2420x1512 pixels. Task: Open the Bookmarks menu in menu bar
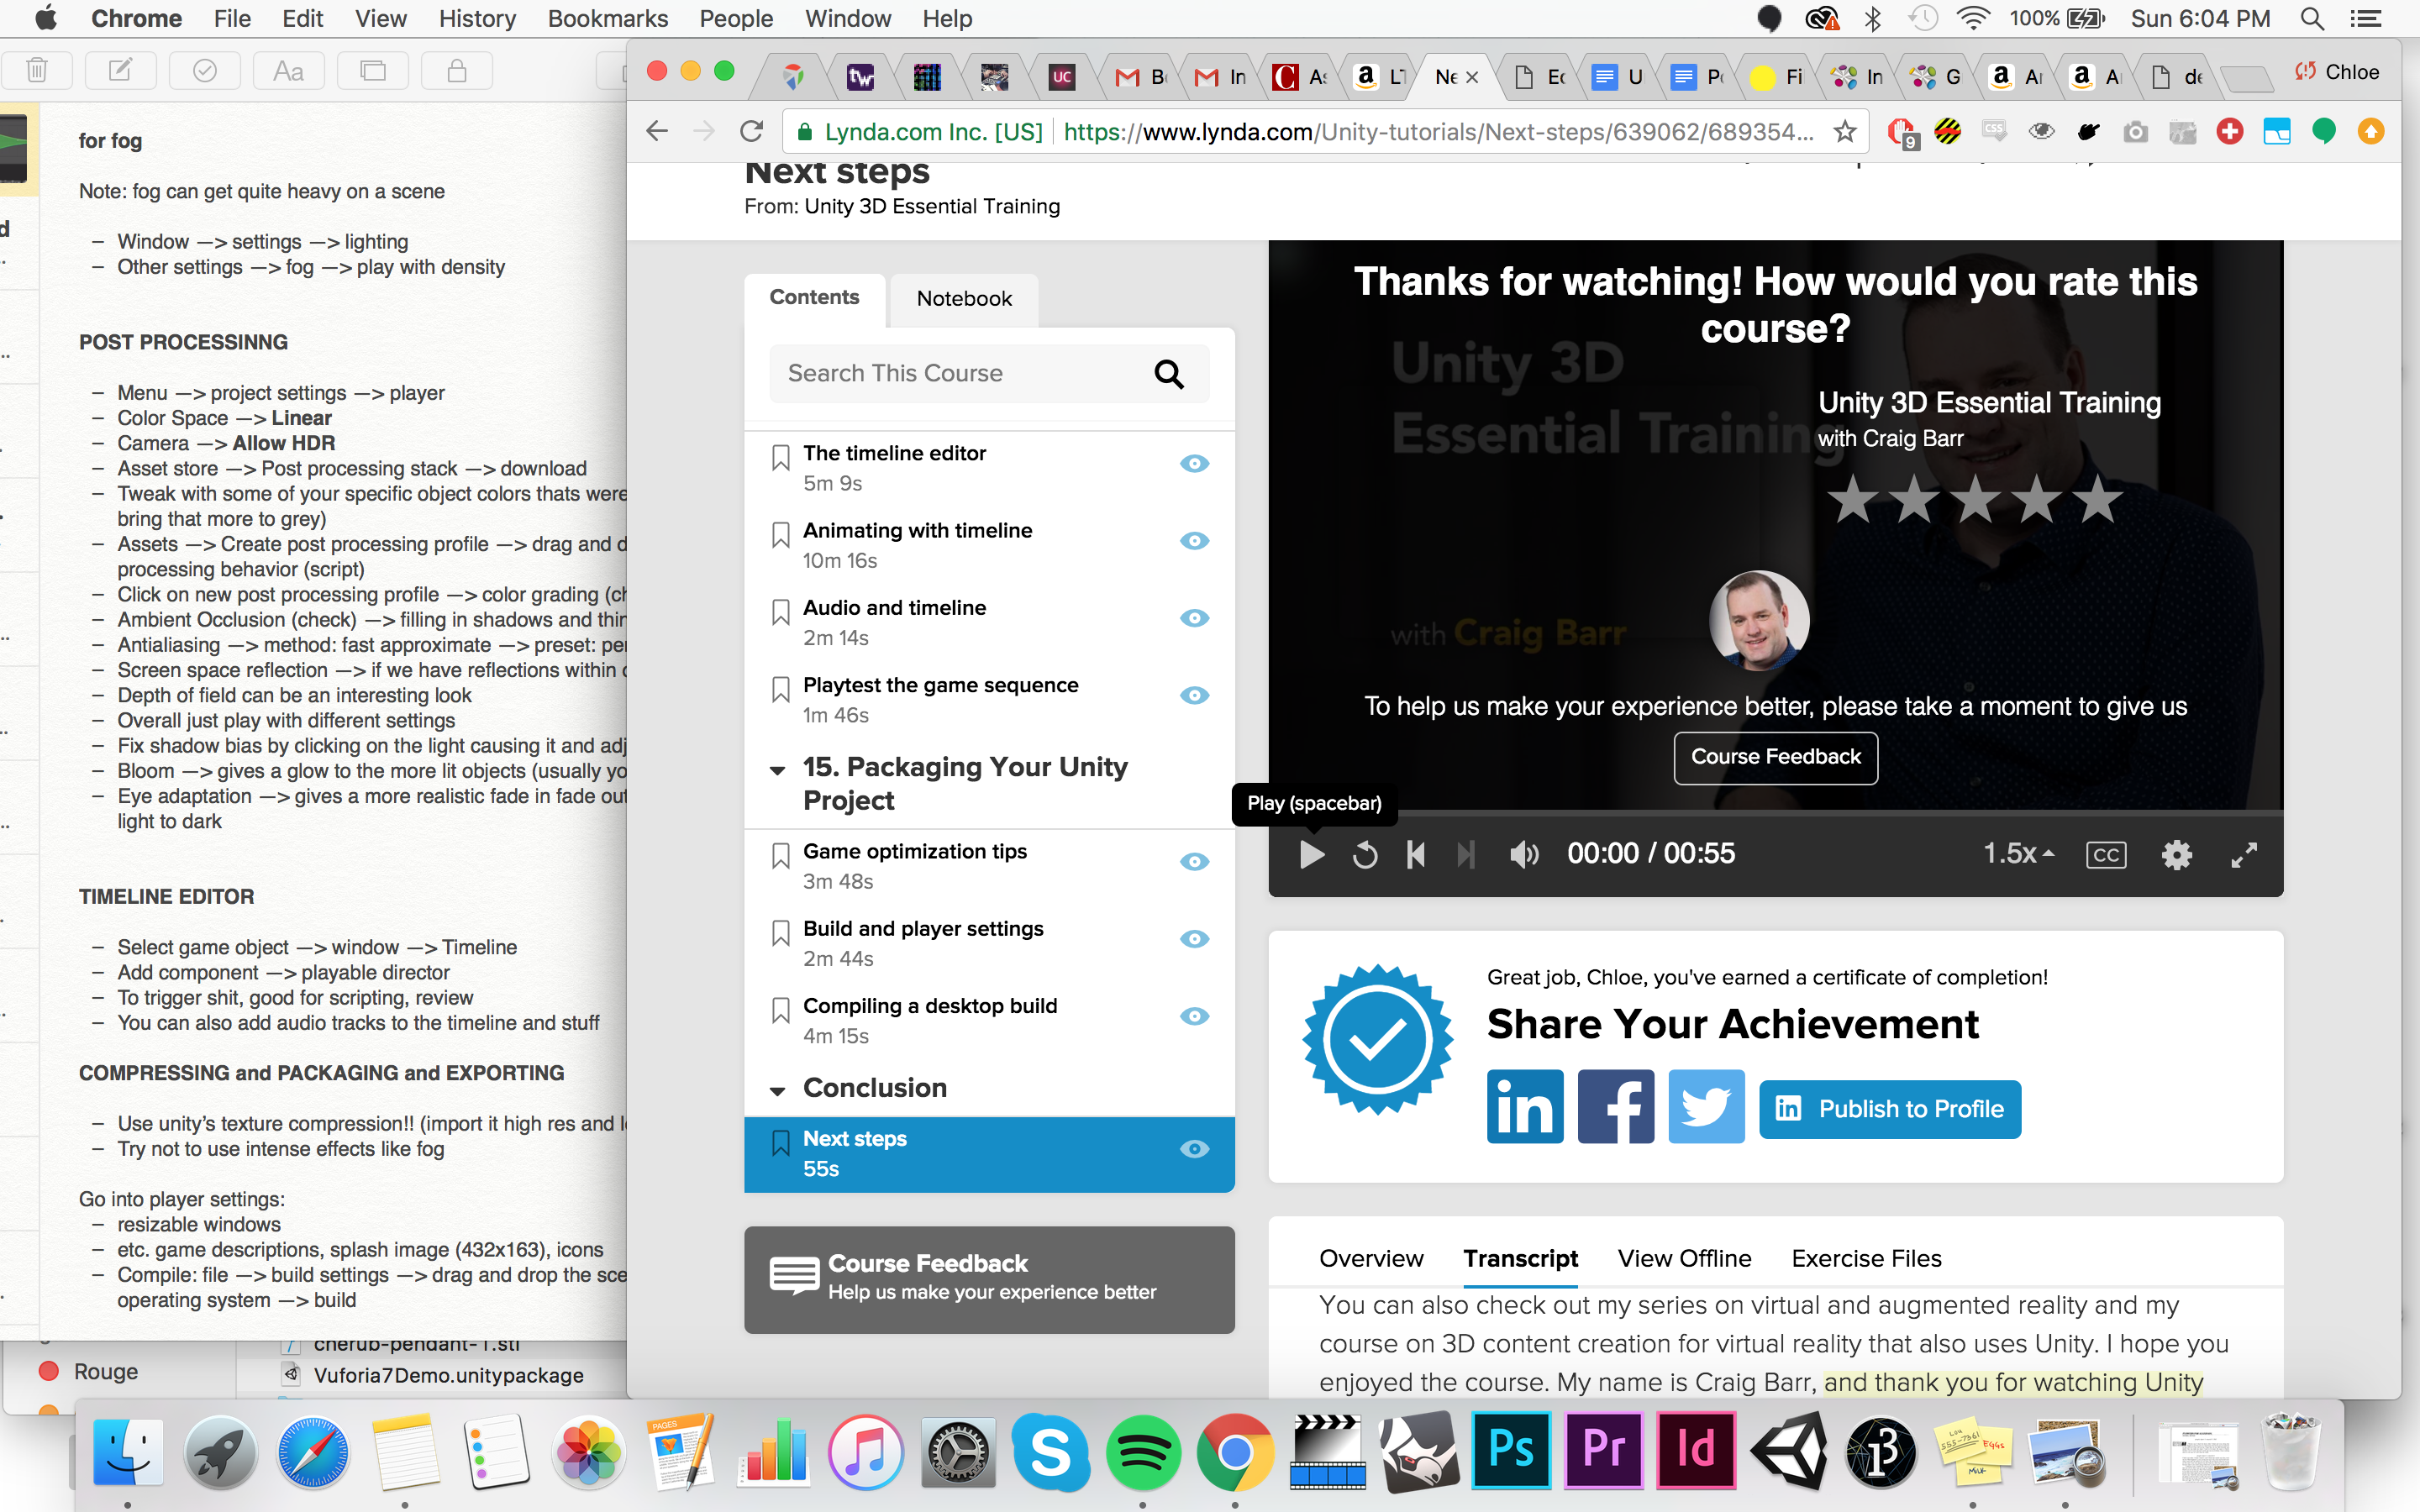(607, 18)
